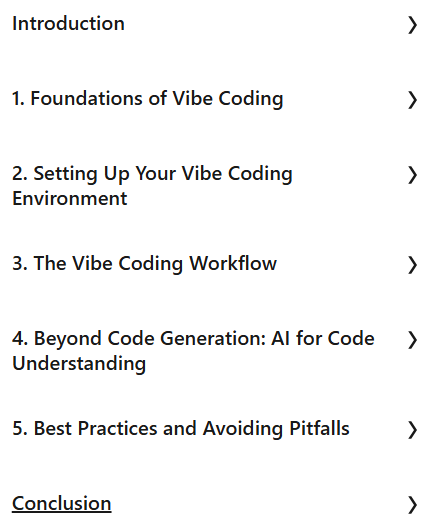Click arrow for Best Practices and Avoiding Pitfalls
433x527 pixels.
point(412,430)
